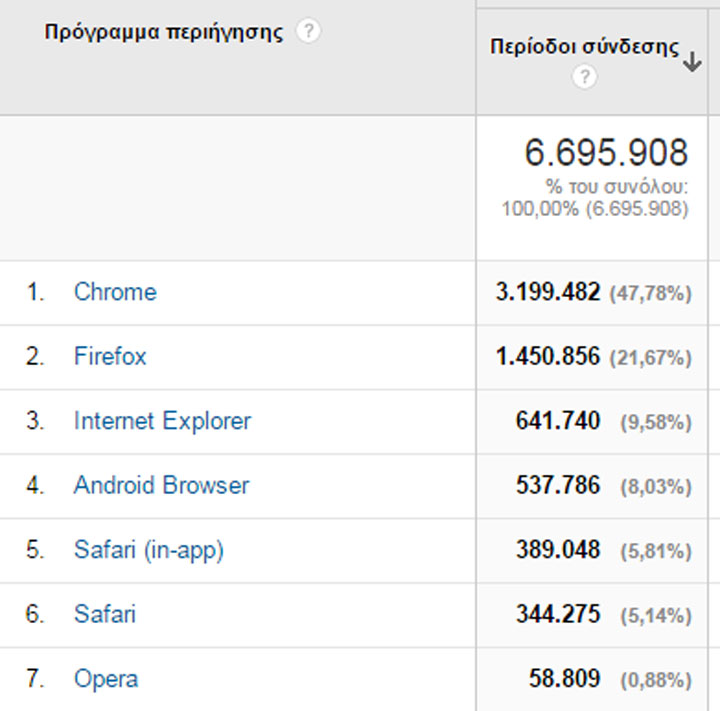Sort by Περίοδοι σύνδεσης column header

(584, 48)
